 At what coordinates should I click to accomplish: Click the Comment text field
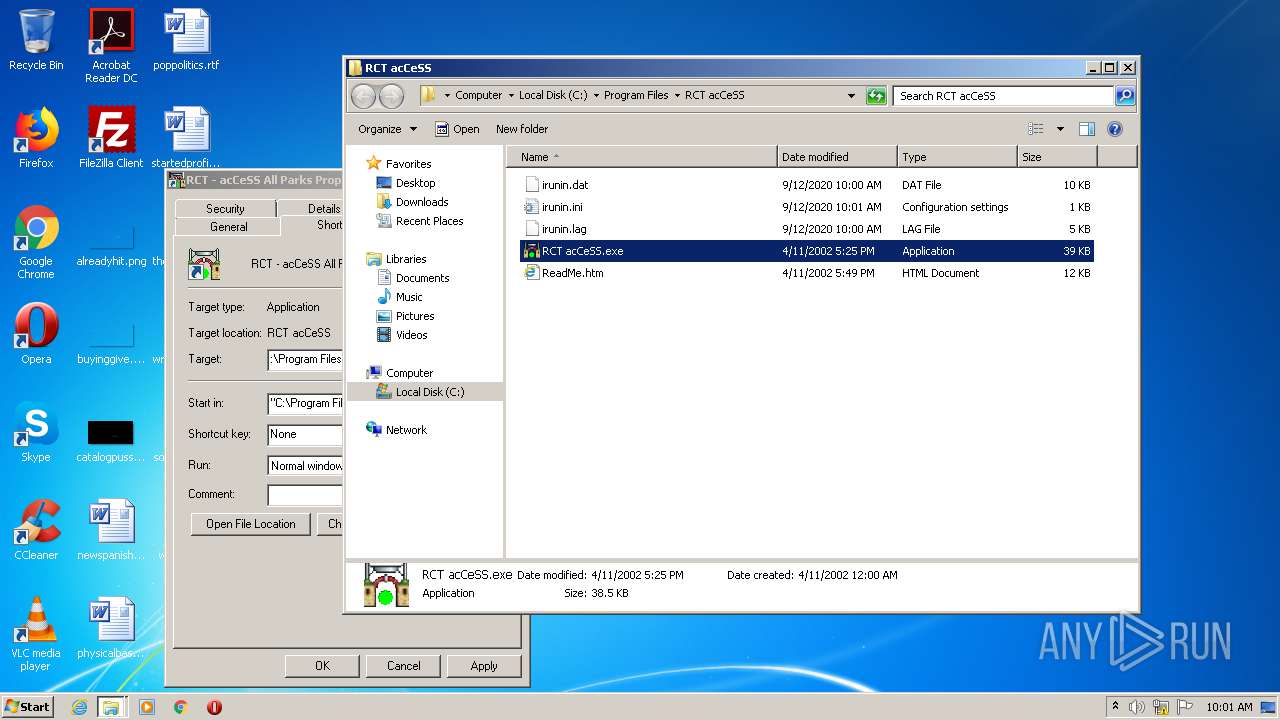click(x=305, y=494)
